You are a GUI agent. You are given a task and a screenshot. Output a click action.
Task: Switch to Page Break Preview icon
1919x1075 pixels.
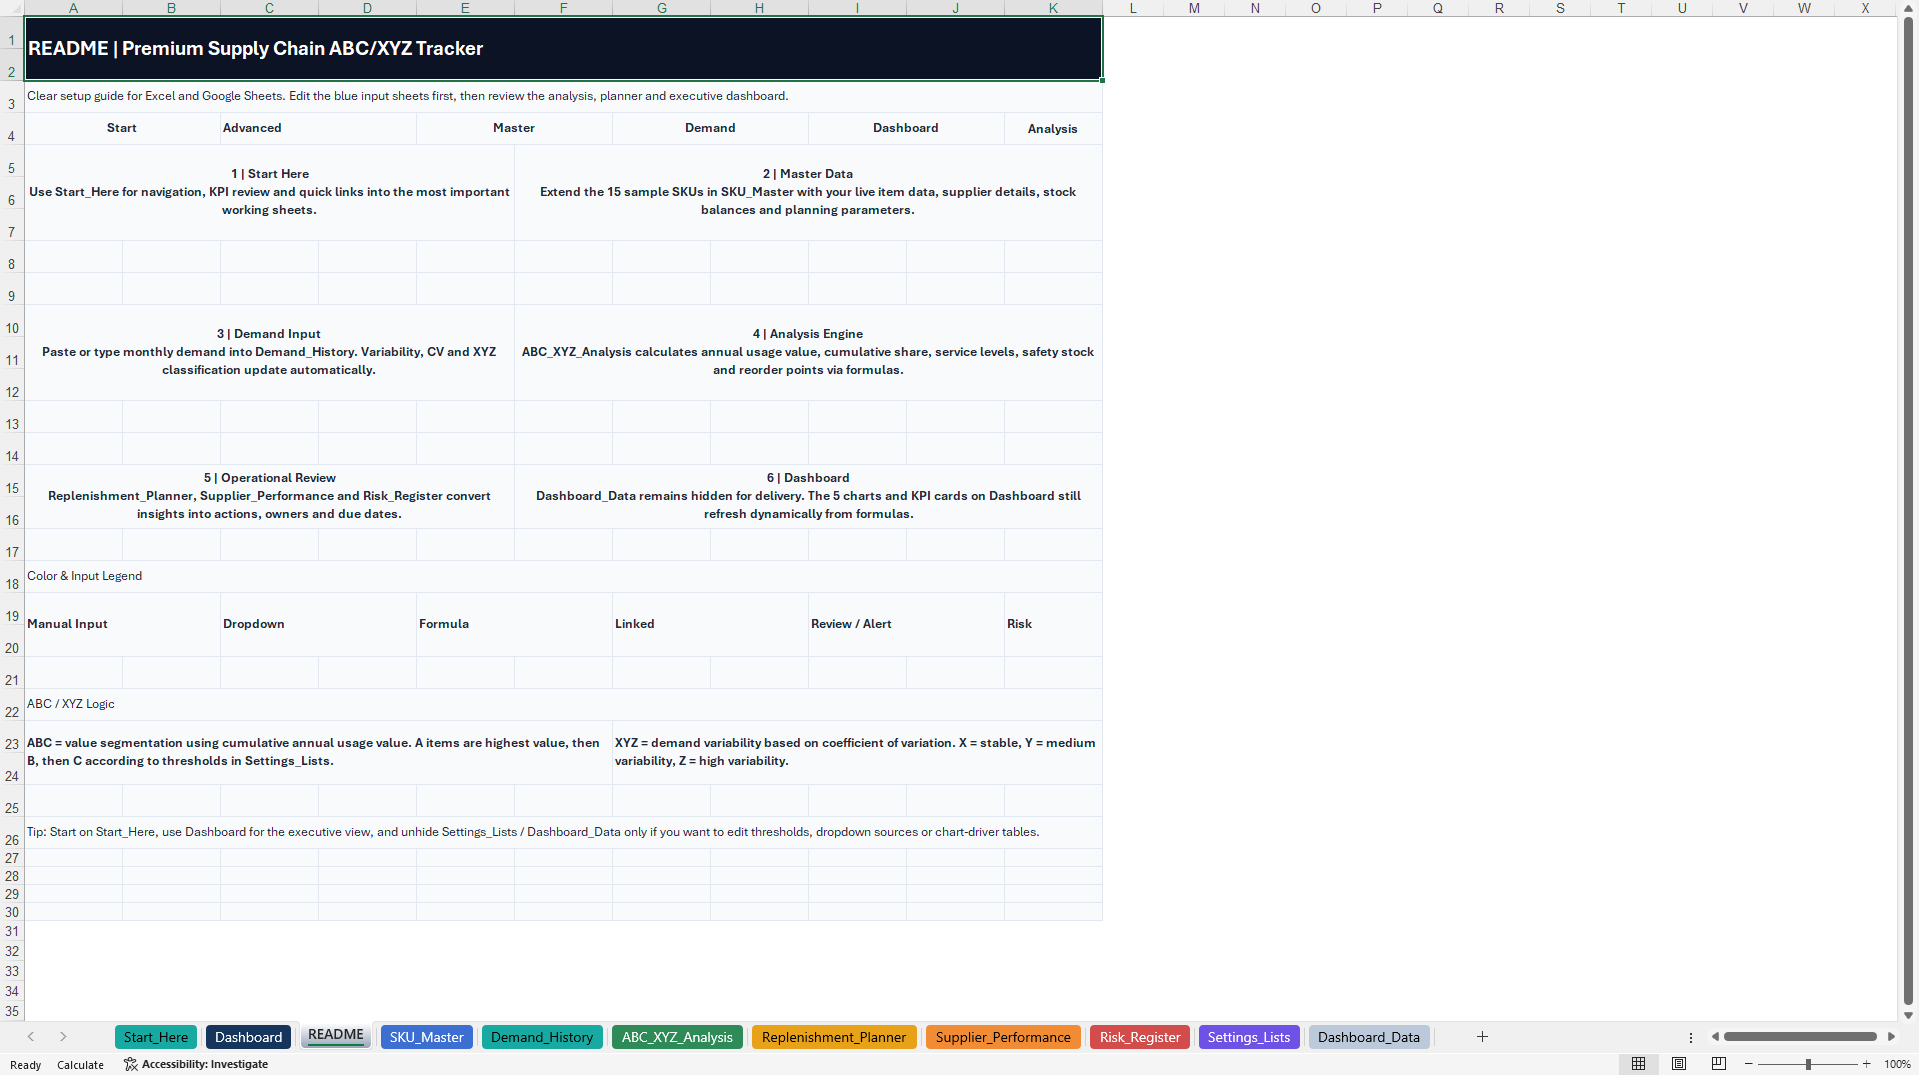pos(1719,1064)
